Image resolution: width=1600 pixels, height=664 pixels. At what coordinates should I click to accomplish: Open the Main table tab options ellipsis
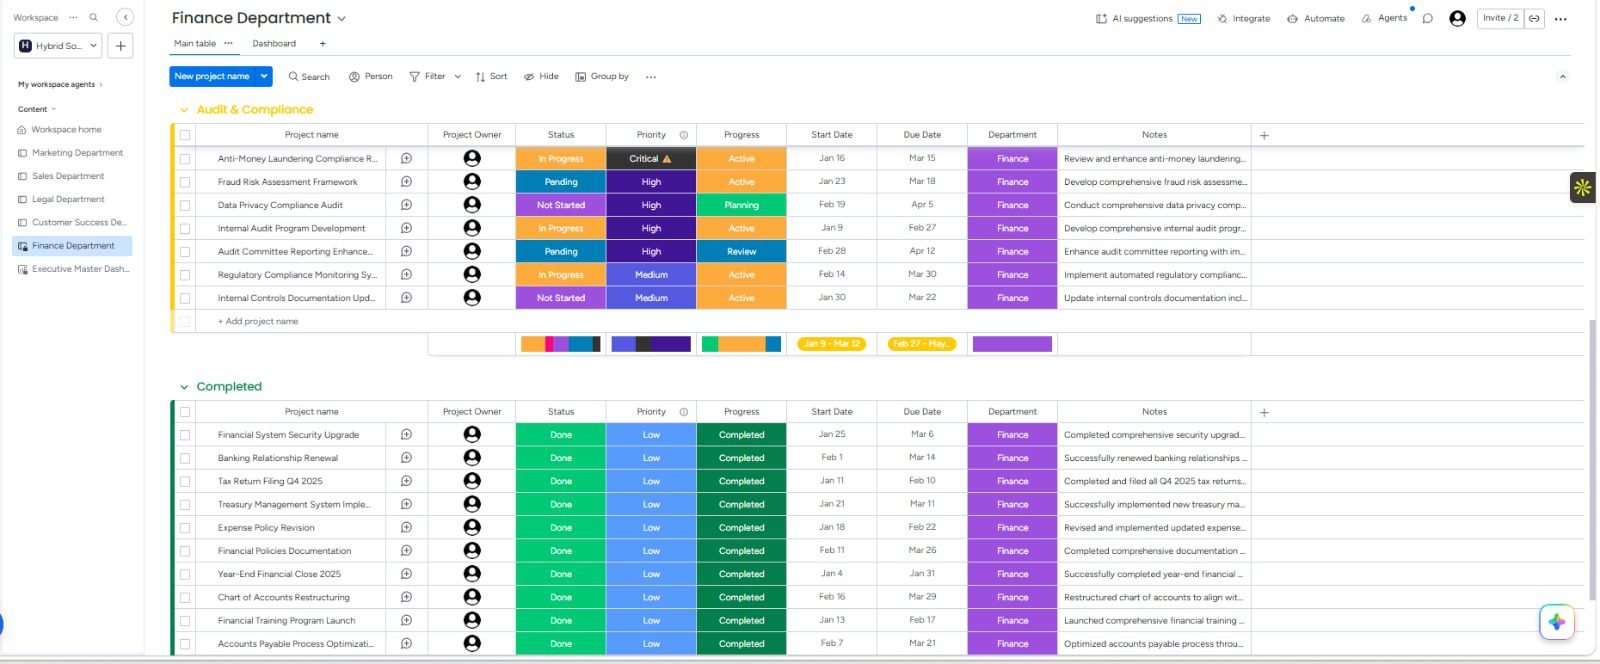pos(228,43)
